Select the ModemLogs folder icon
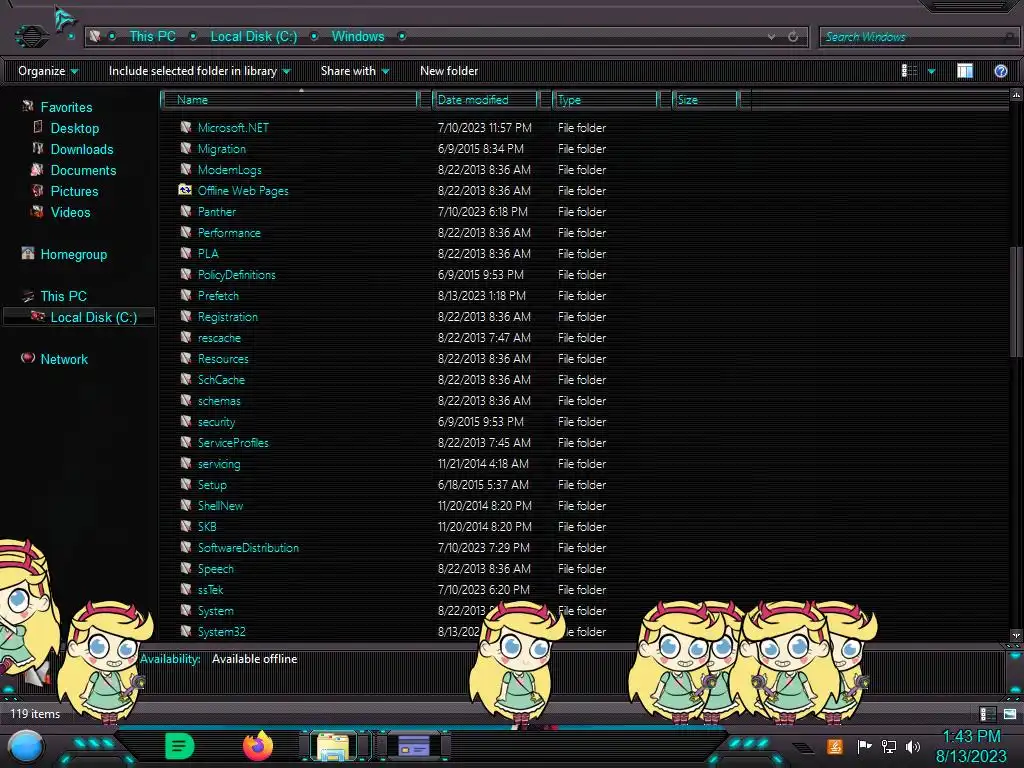Screen dimensions: 1024x768 point(185,168)
